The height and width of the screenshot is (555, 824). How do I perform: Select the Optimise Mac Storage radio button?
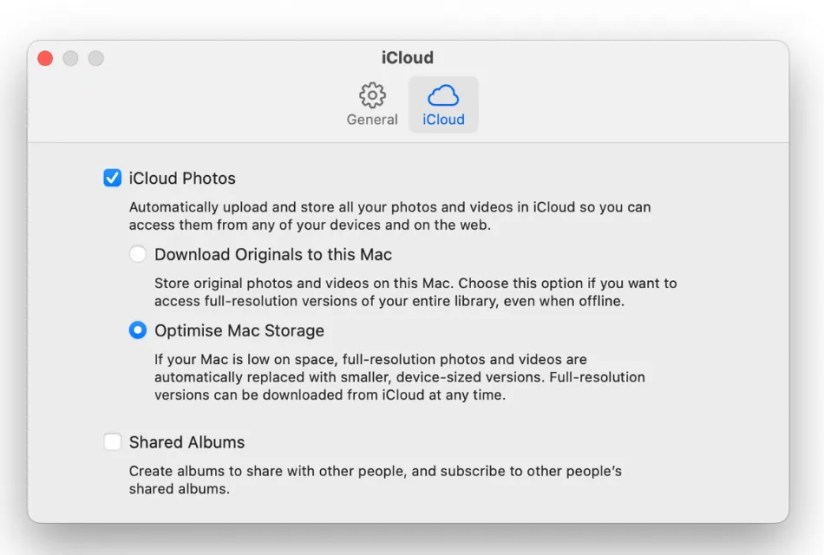point(138,330)
